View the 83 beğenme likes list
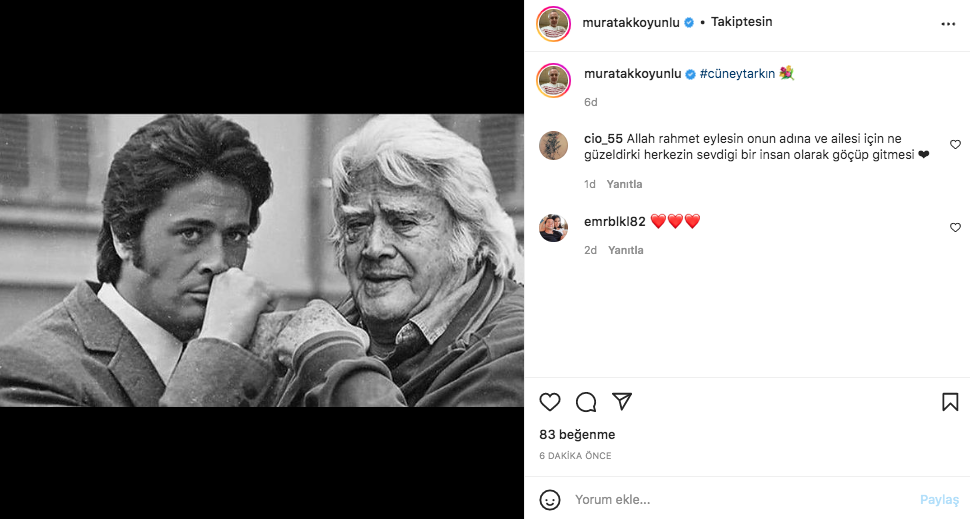The width and height of the screenshot is (970, 519). pyautogui.click(x=577, y=435)
